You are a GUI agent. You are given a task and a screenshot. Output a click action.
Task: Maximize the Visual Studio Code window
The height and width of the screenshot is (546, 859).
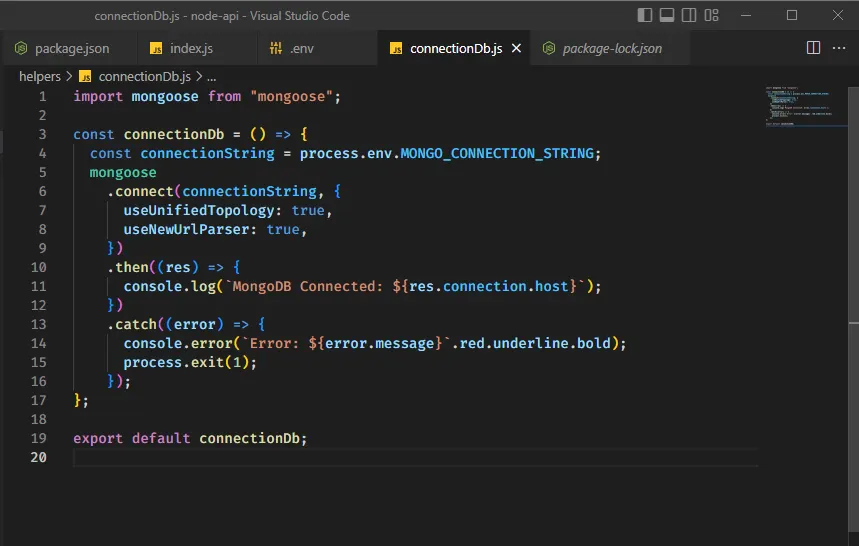tap(792, 15)
